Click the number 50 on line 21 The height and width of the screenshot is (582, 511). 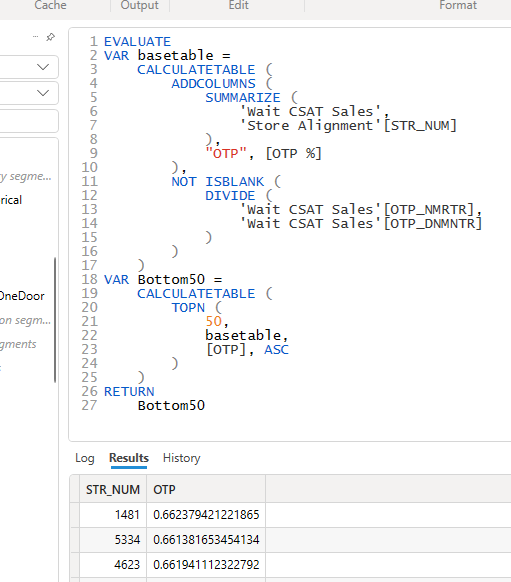[x=214, y=321]
